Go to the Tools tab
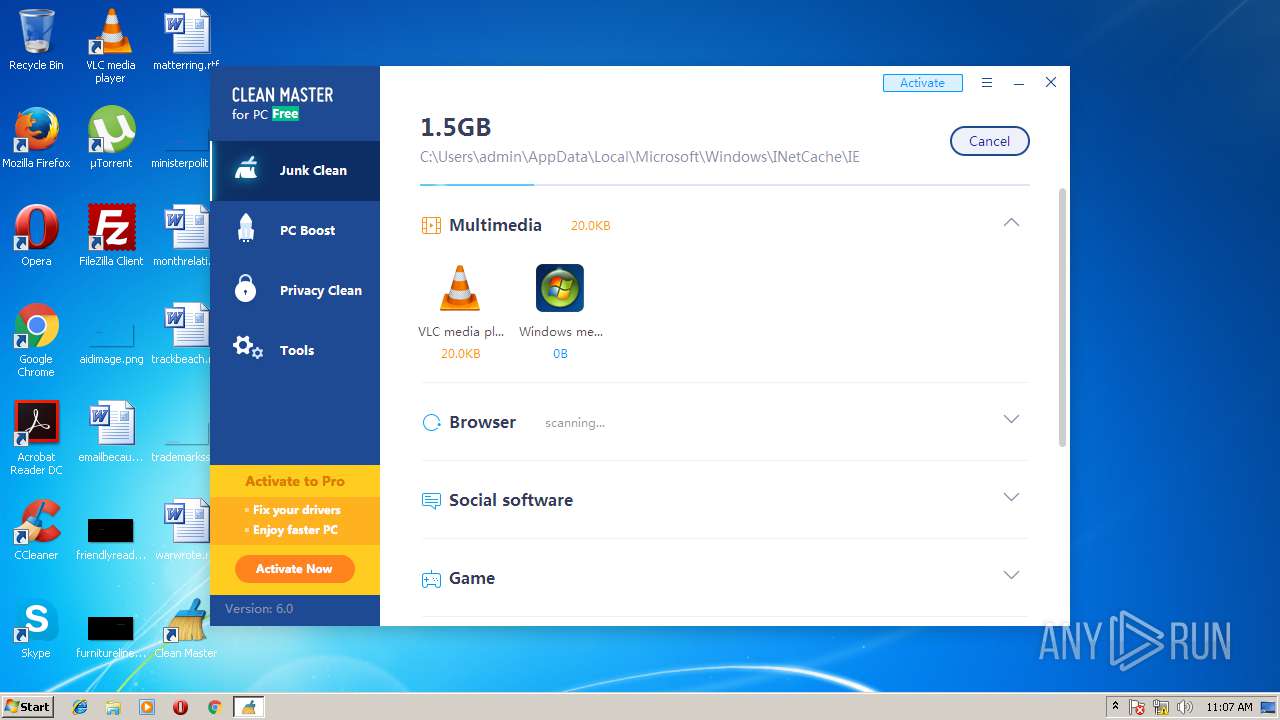Image resolution: width=1280 pixels, height=720 pixels. pos(295,351)
